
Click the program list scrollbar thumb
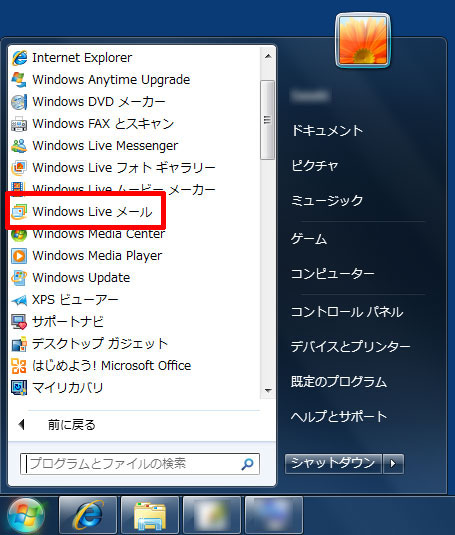point(267,120)
